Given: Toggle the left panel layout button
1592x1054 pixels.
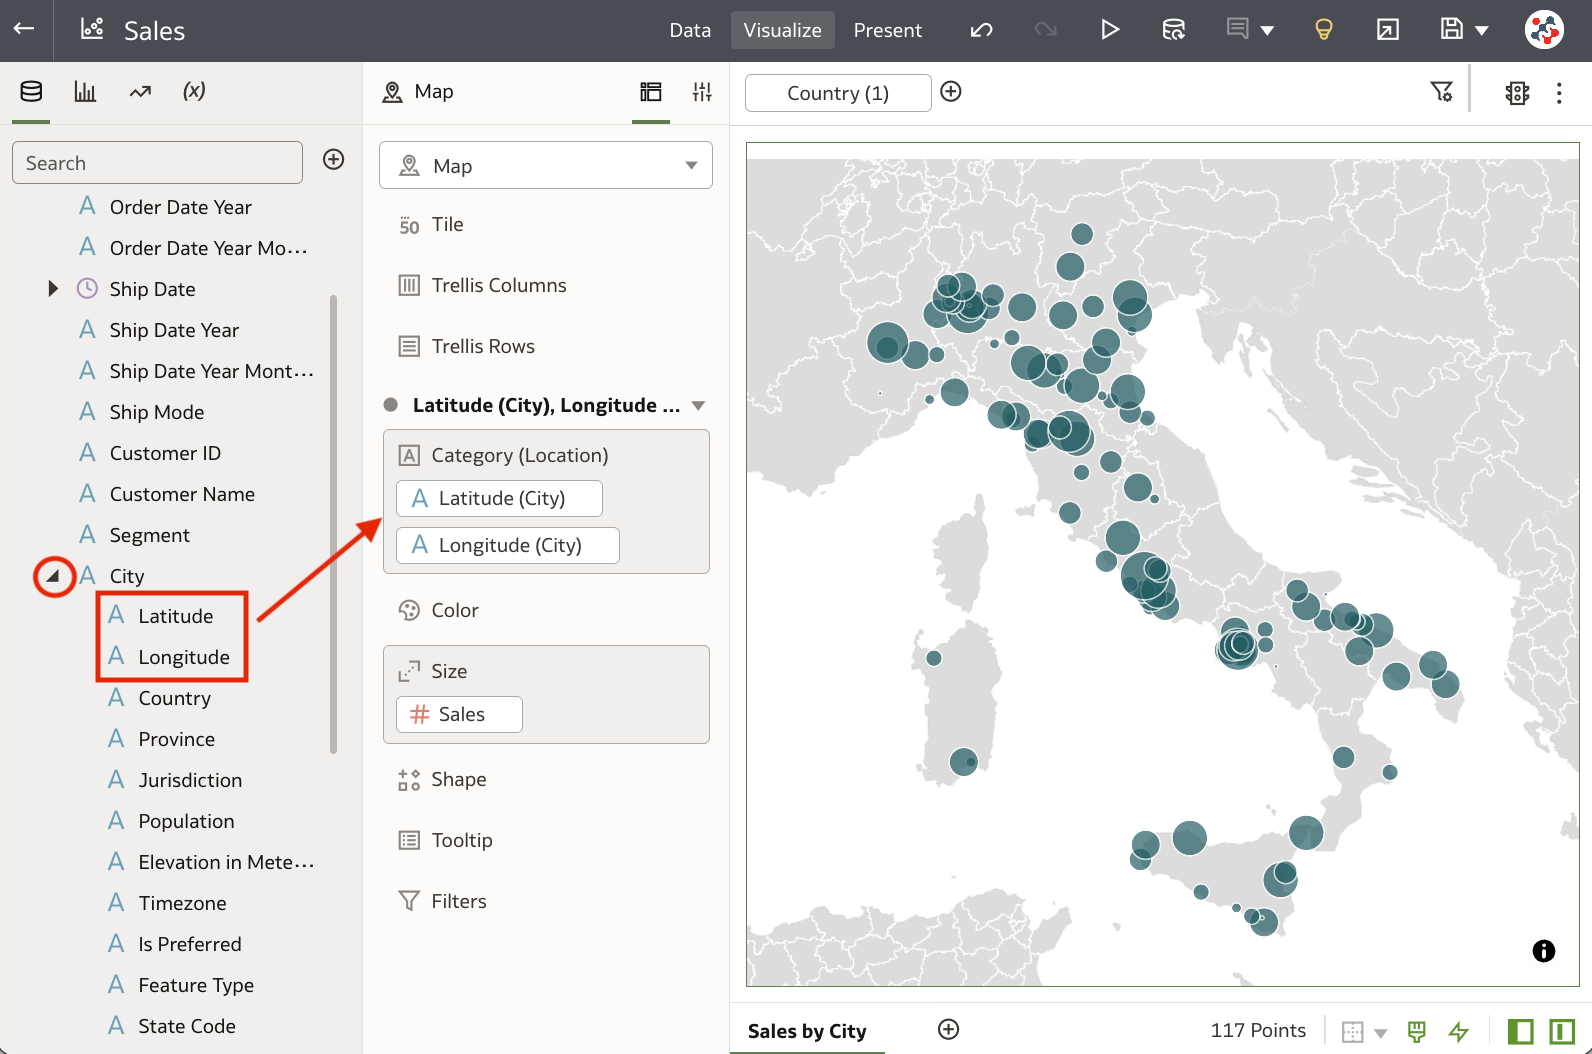Looking at the screenshot, I should [1520, 1031].
